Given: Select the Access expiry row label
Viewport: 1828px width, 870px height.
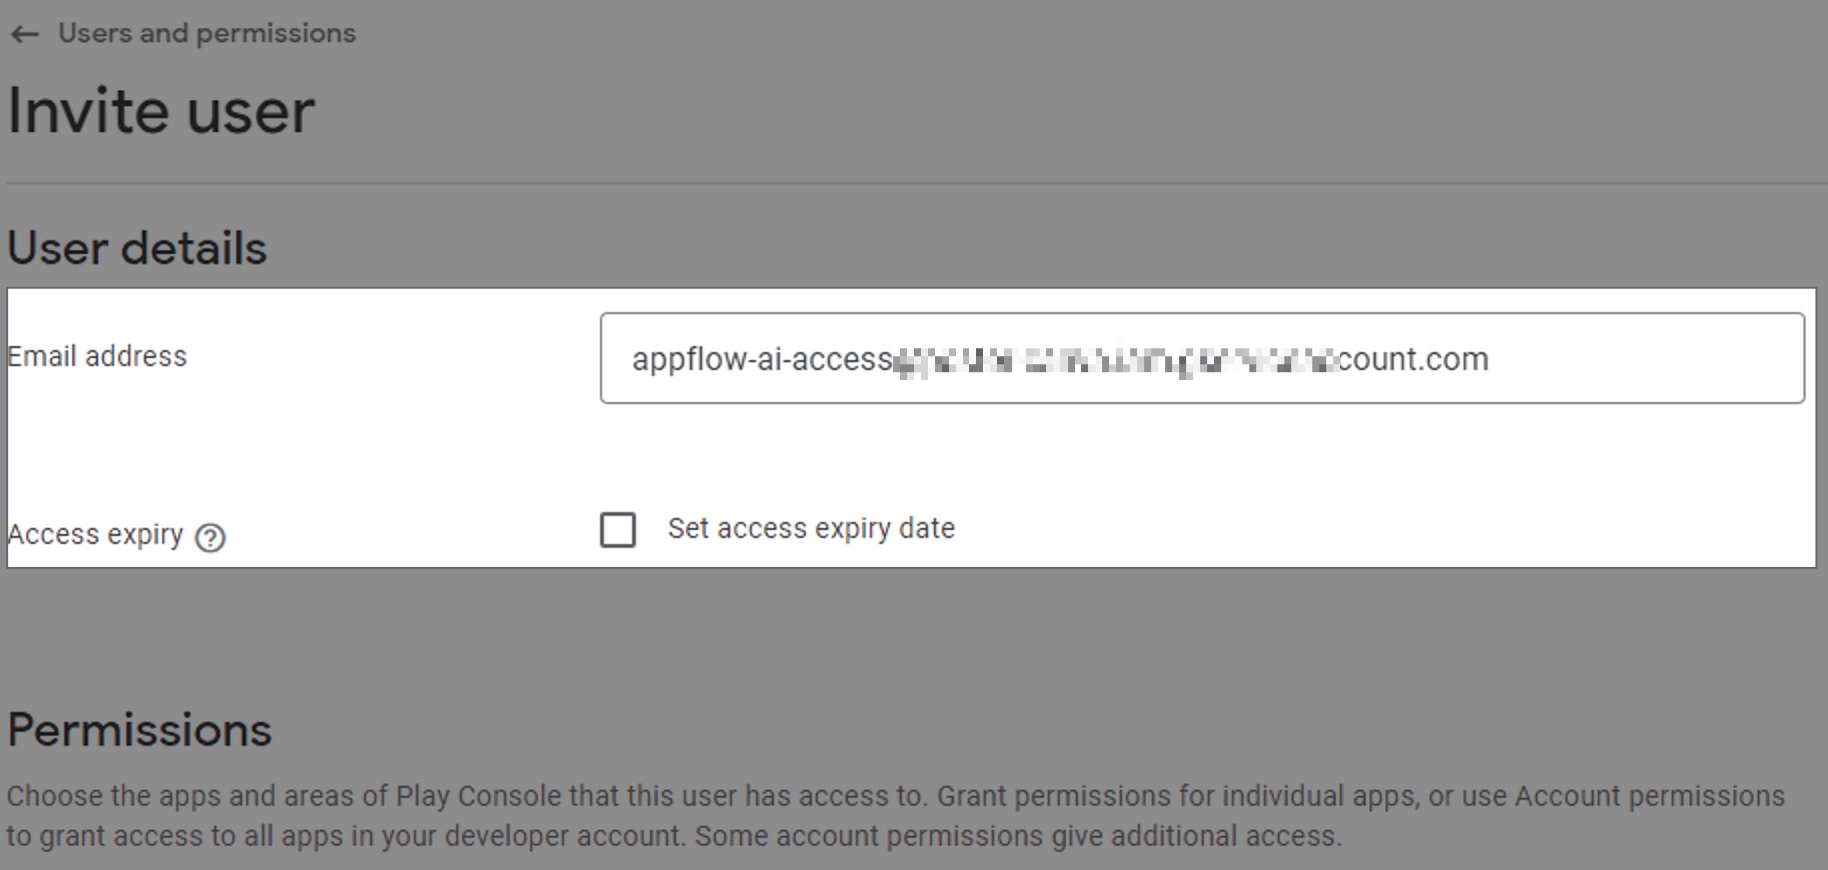Looking at the screenshot, I should pyautogui.click(x=95, y=534).
